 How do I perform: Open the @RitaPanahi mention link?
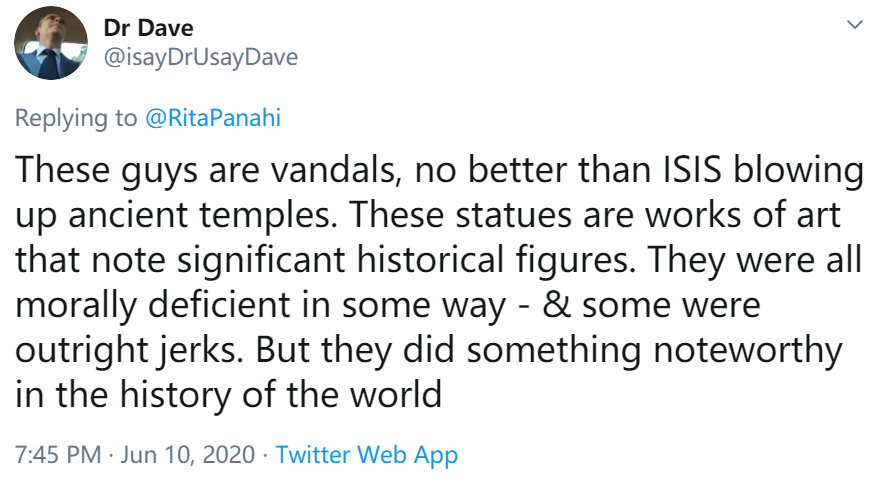(213, 117)
